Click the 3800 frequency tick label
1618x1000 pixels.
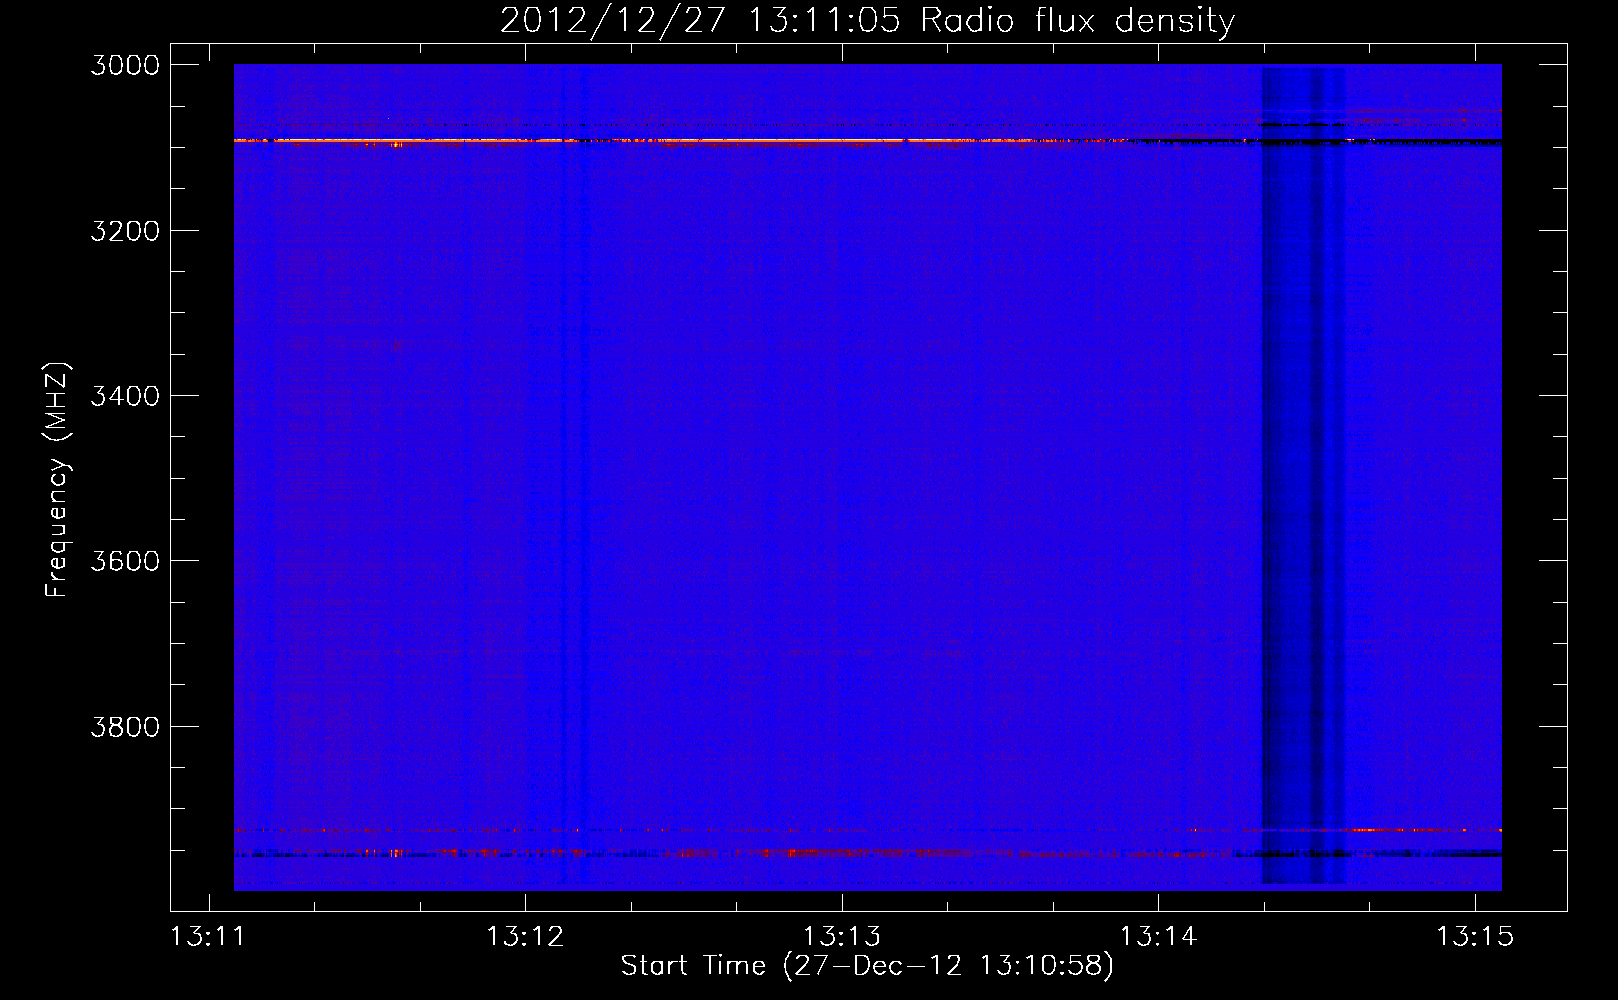[x=125, y=726]
